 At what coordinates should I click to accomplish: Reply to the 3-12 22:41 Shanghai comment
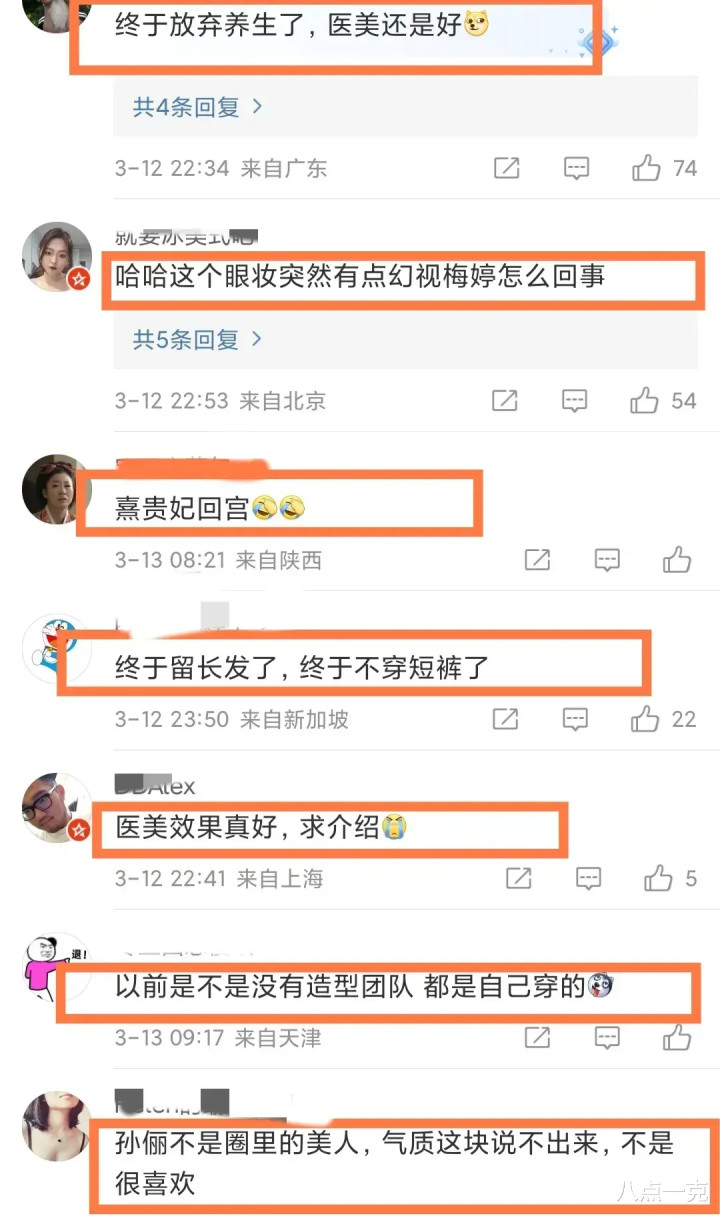(588, 879)
